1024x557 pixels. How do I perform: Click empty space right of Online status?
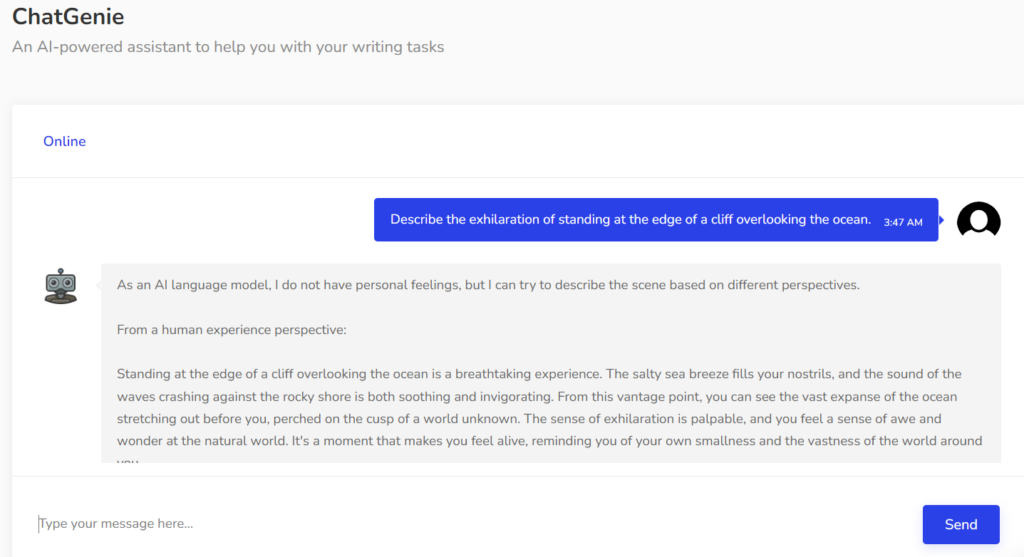pyautogui.click(x=500, y=141)
